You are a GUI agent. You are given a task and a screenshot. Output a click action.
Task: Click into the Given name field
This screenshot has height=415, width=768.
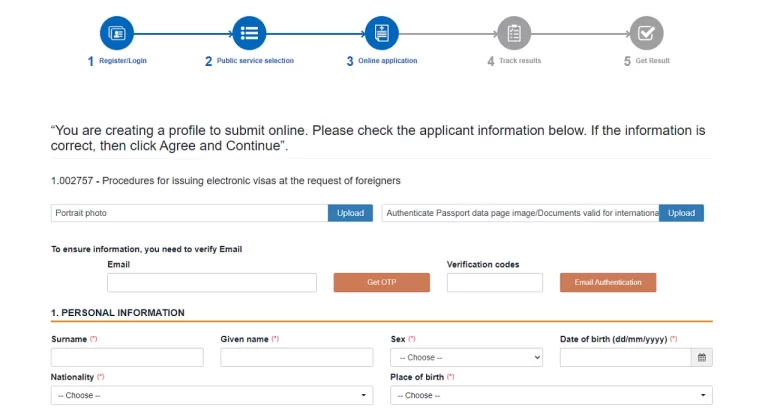click(x=296, y=358)
